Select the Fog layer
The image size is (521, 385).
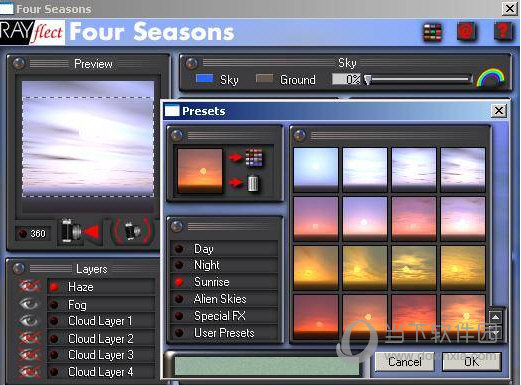pos(101,304)
